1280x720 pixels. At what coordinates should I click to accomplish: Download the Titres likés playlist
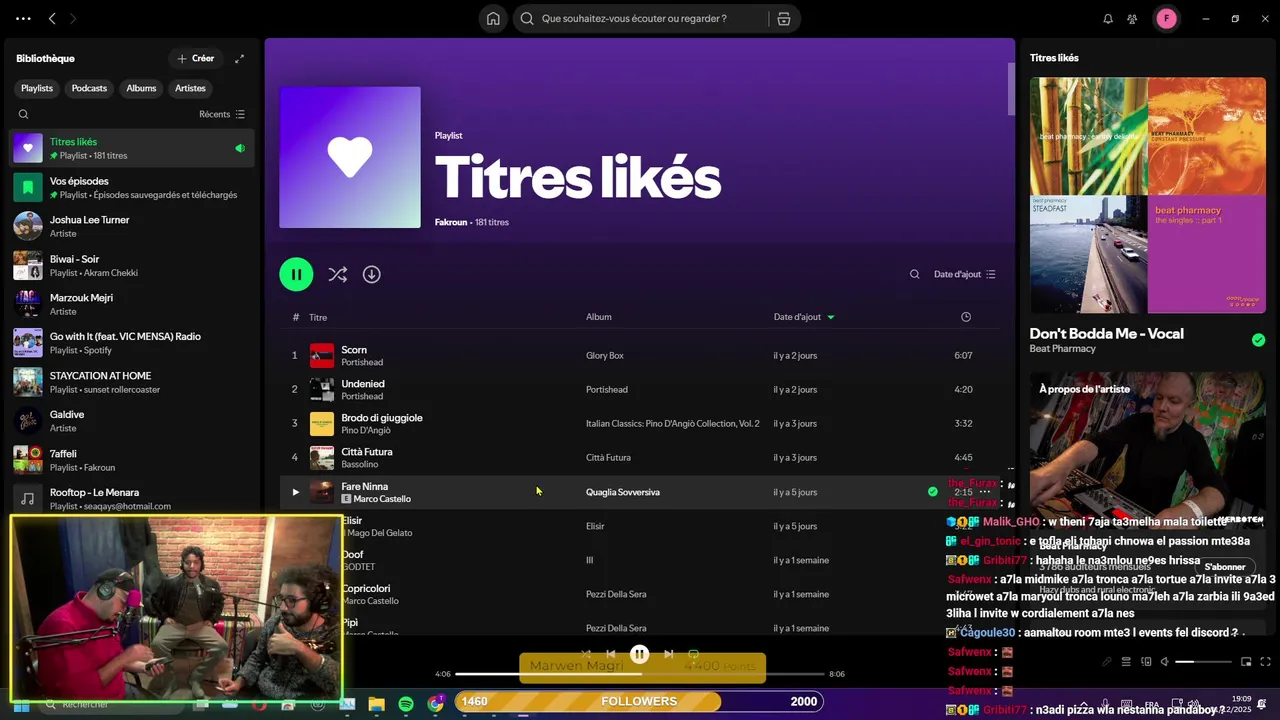point(372,274)
